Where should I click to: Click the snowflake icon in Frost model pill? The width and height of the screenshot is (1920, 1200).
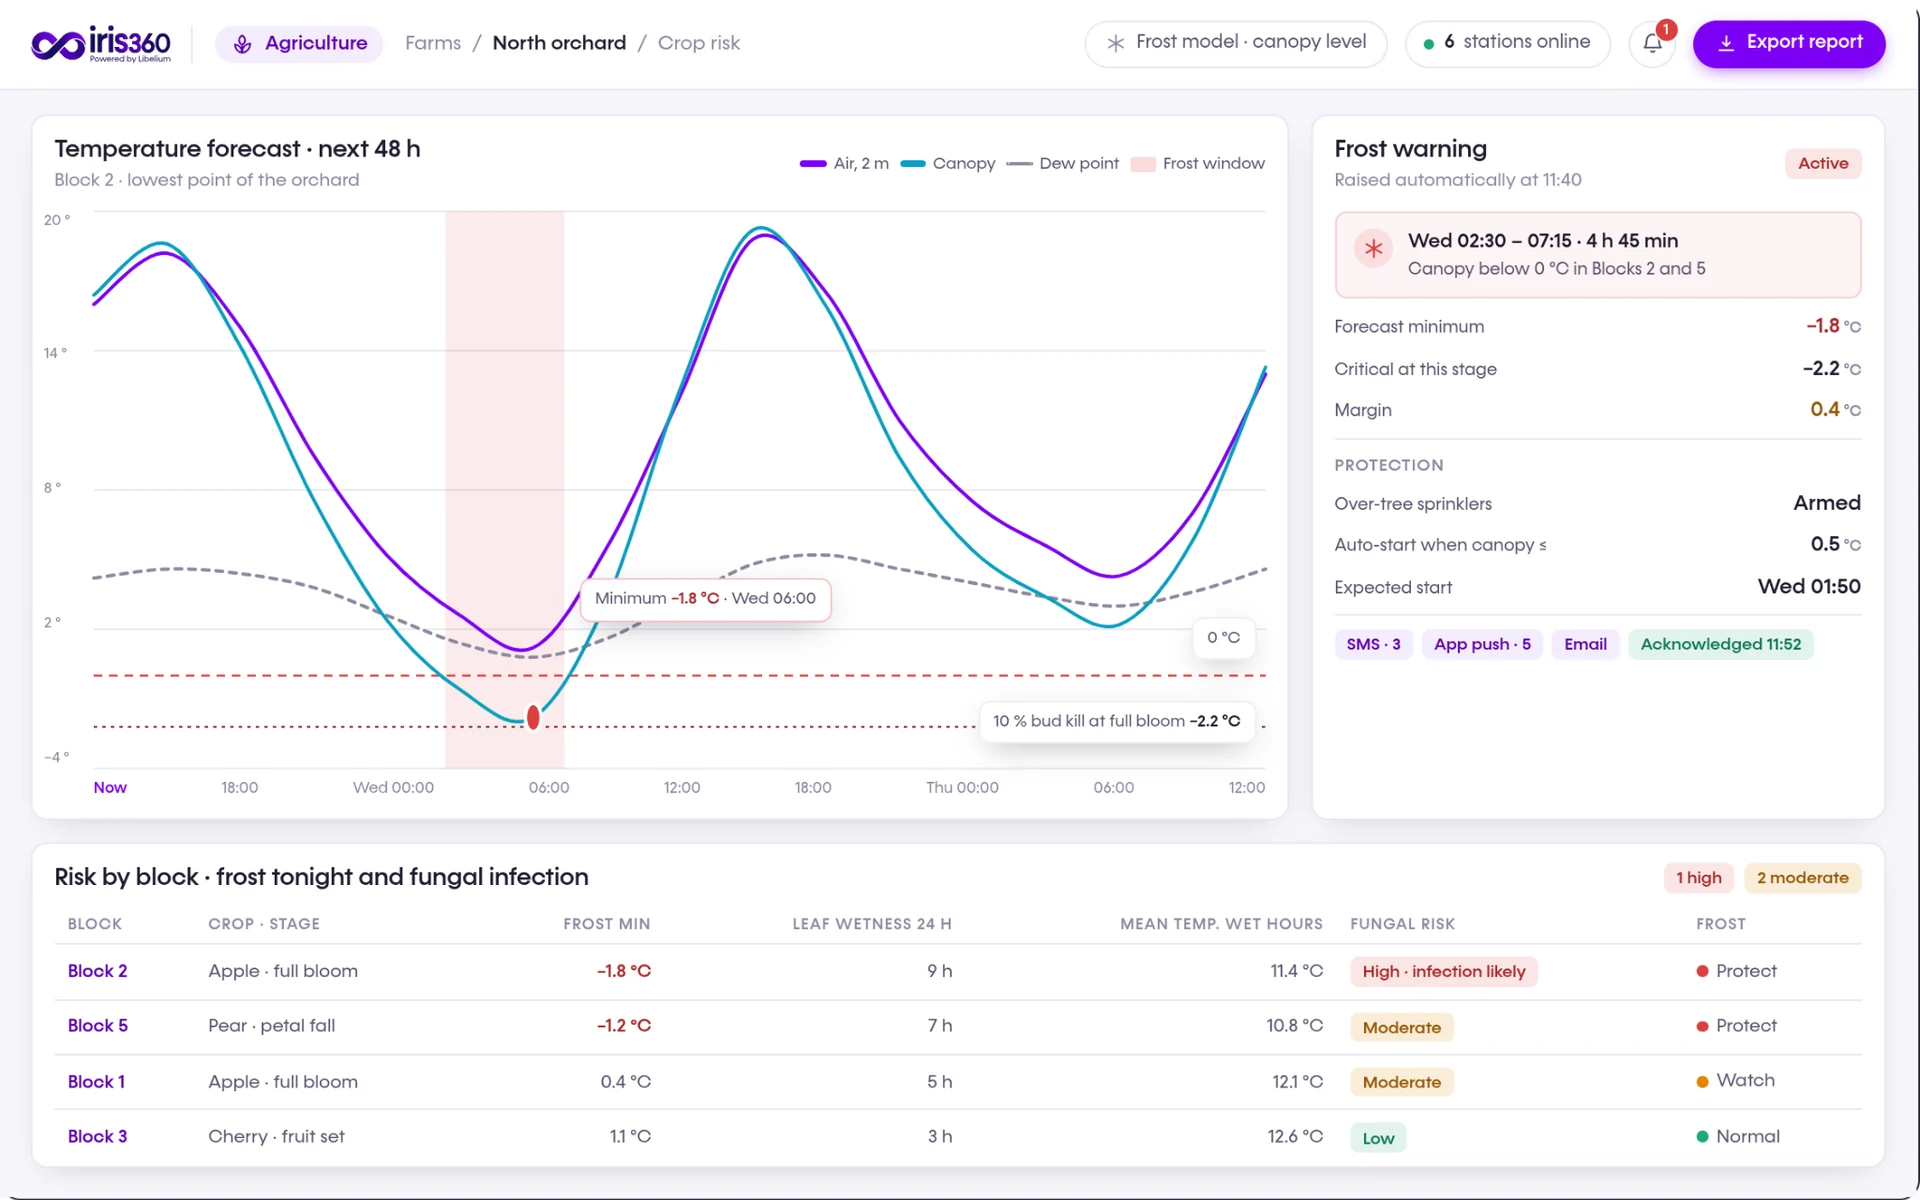[1115, 43]
